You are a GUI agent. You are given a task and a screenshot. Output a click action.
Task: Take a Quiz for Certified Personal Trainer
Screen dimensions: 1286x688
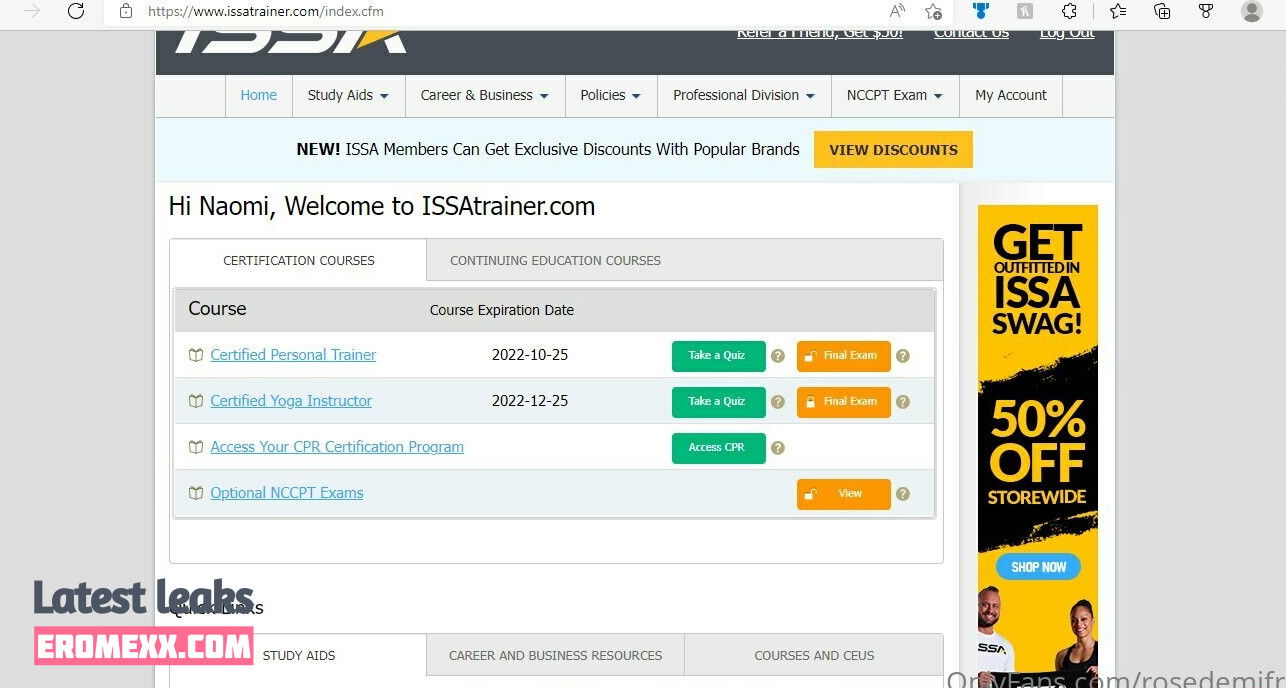pyautogui.click(x=718, y=356)
